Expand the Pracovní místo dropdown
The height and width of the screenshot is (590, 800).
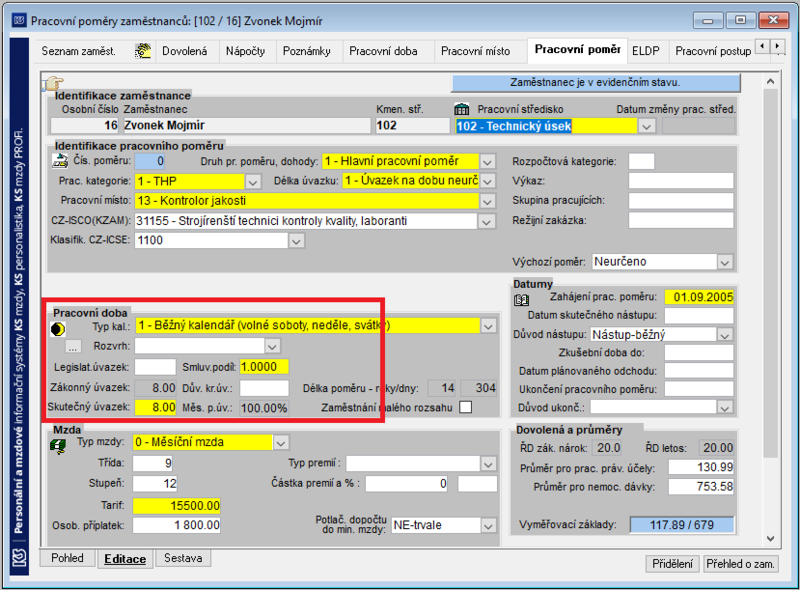click(487, 202)
